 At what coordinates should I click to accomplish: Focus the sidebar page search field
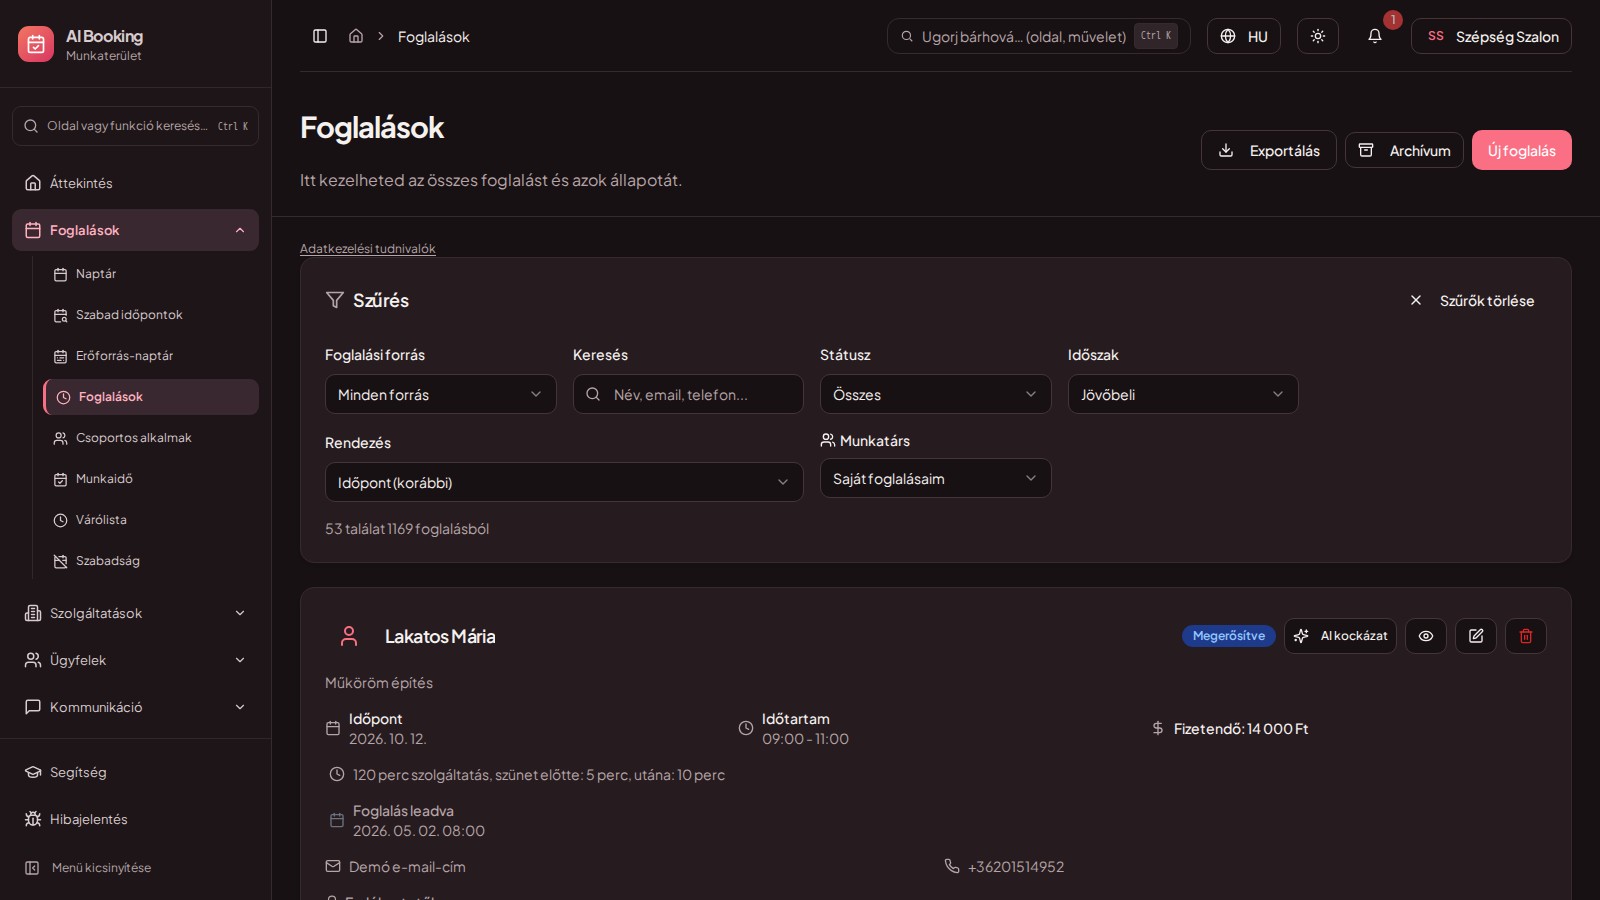[135, 126]
